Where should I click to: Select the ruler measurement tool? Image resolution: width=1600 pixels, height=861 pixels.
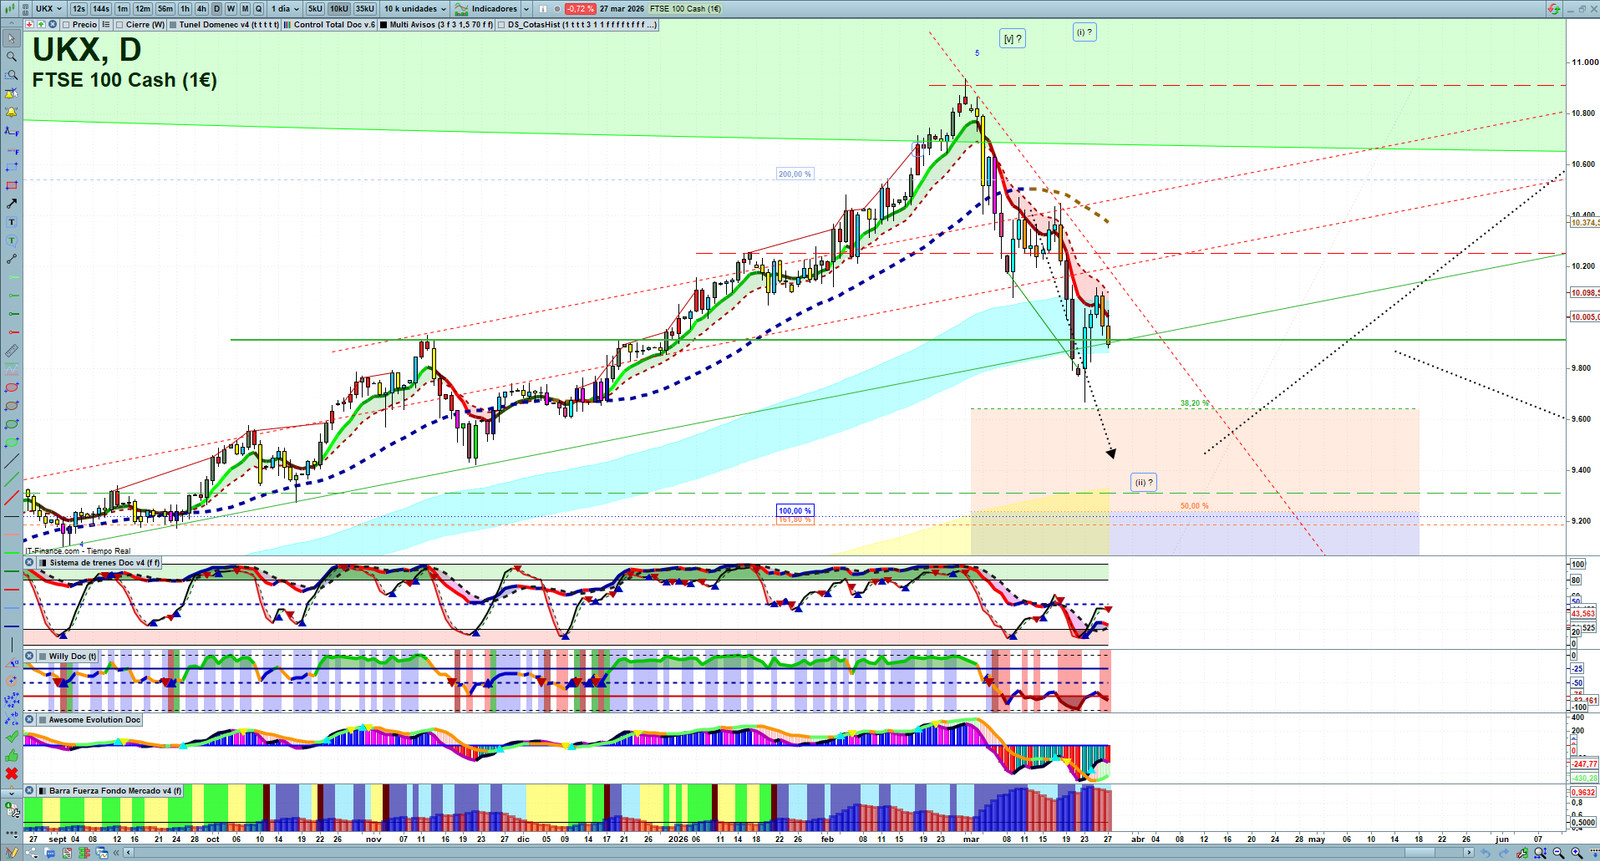pyautogui.click(x=11, y=351)
